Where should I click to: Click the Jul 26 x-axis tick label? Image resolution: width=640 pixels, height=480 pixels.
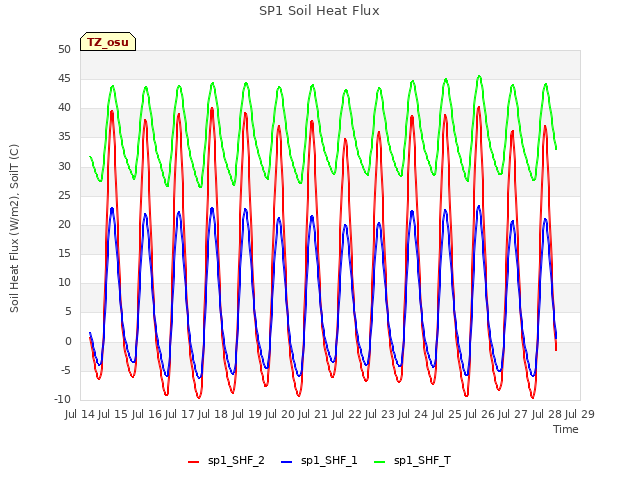[x=480, y=414]
